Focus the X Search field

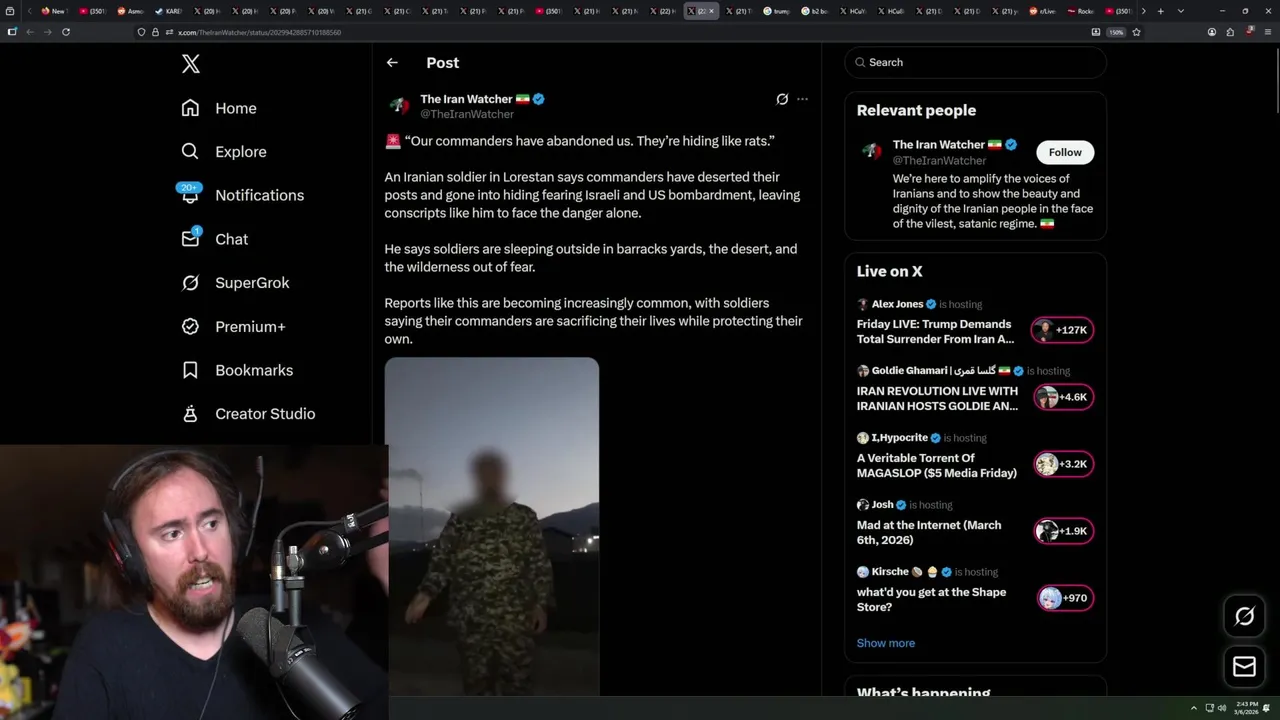pyautogui.click(x=976, y=62)
